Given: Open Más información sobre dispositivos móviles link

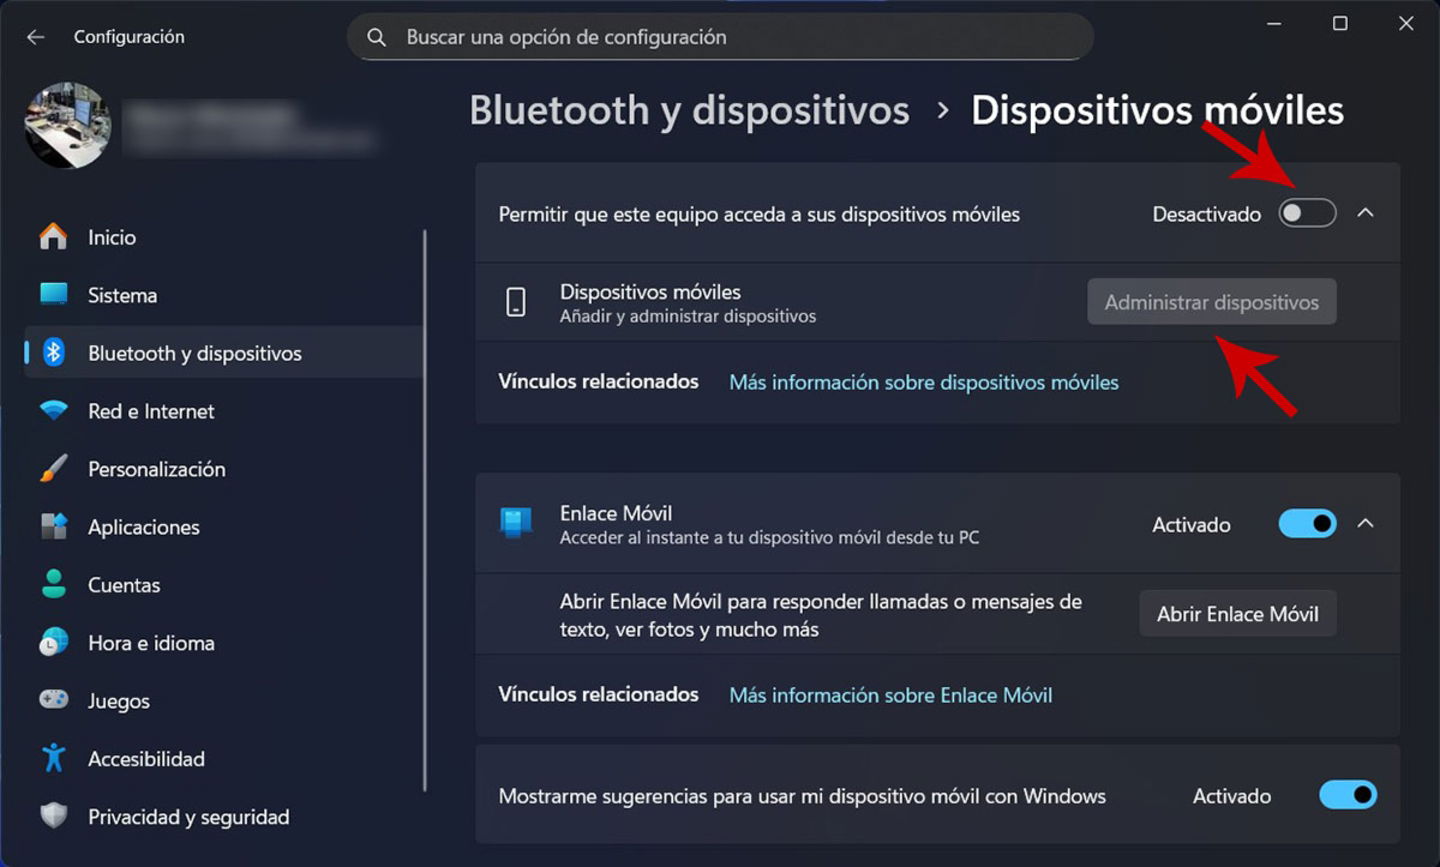Looking at the screenshot, I should click(924, 382).
